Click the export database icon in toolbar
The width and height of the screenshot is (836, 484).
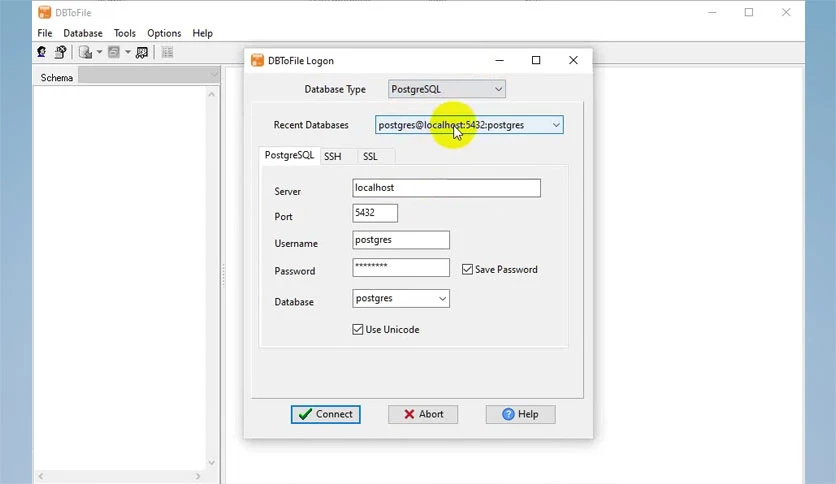pos(85,52)
